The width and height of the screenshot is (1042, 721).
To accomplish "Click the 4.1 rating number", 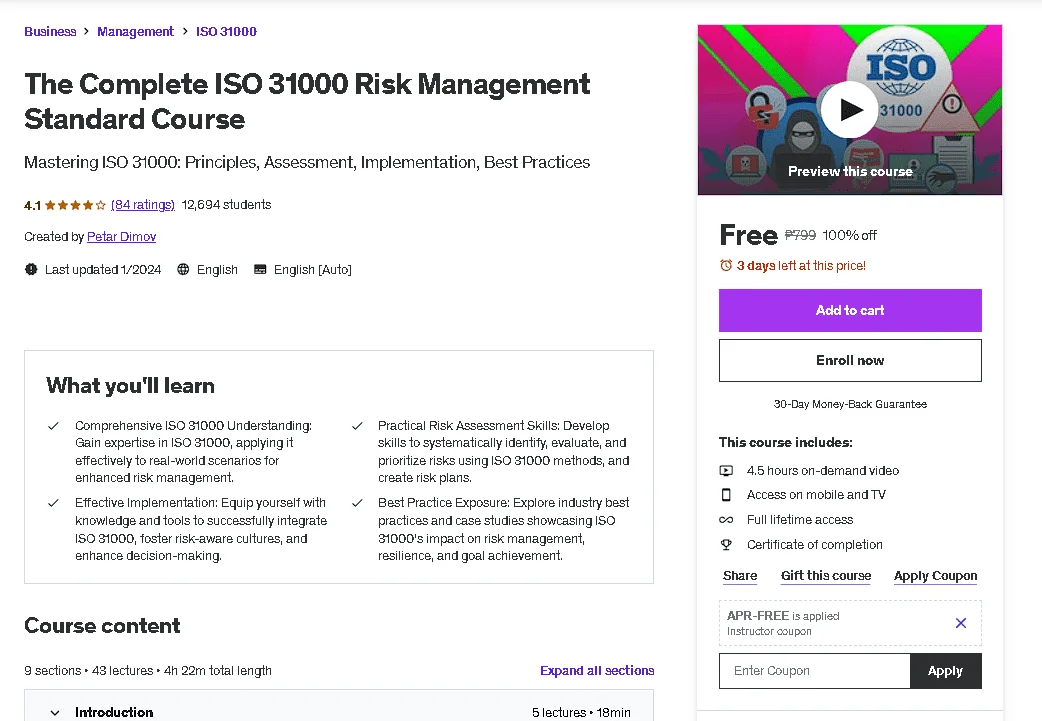I will click(33, 205).
